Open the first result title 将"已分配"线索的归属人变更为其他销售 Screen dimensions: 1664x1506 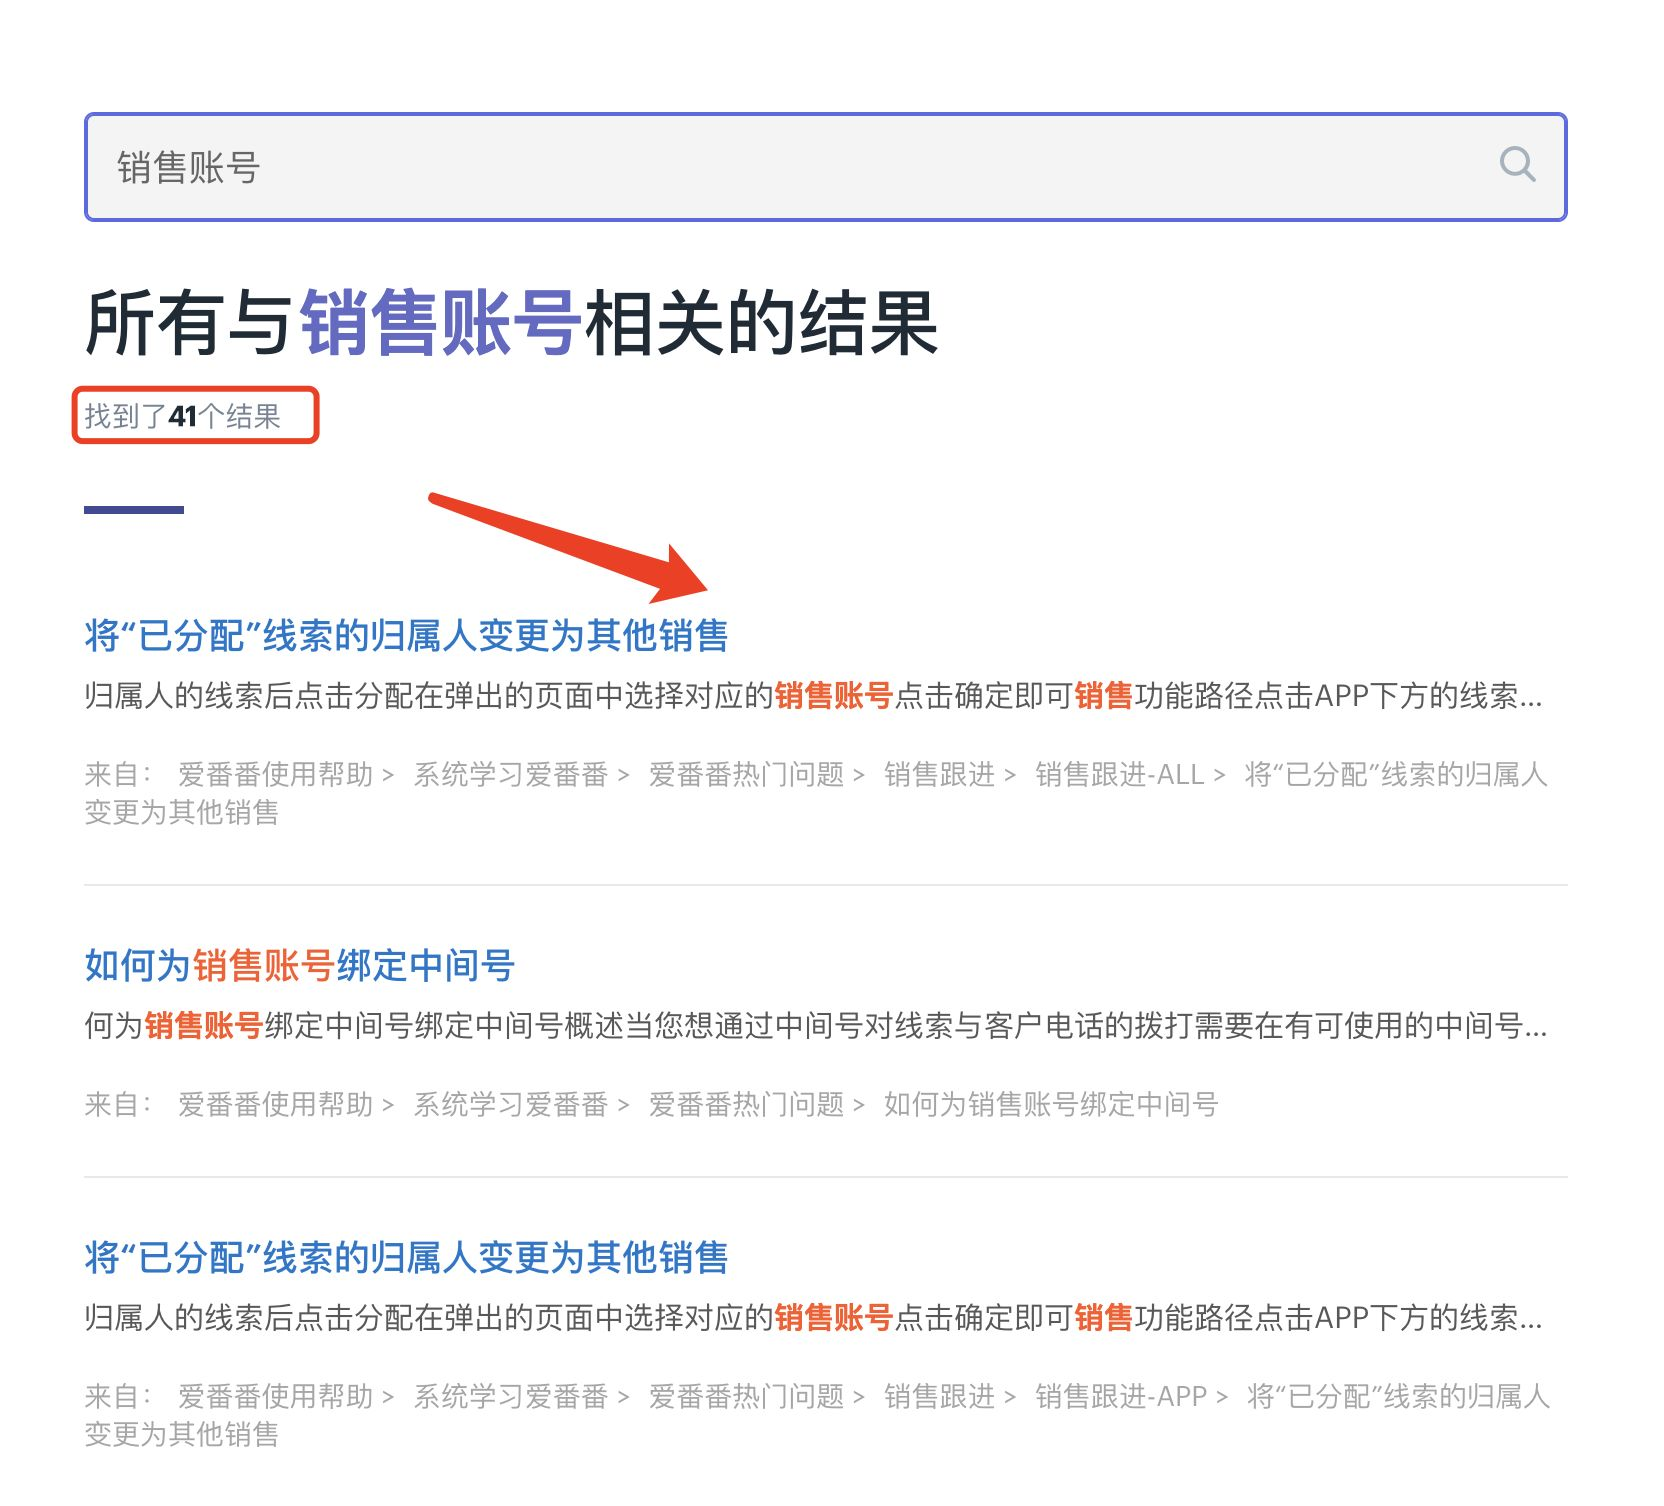pos(406,635)
